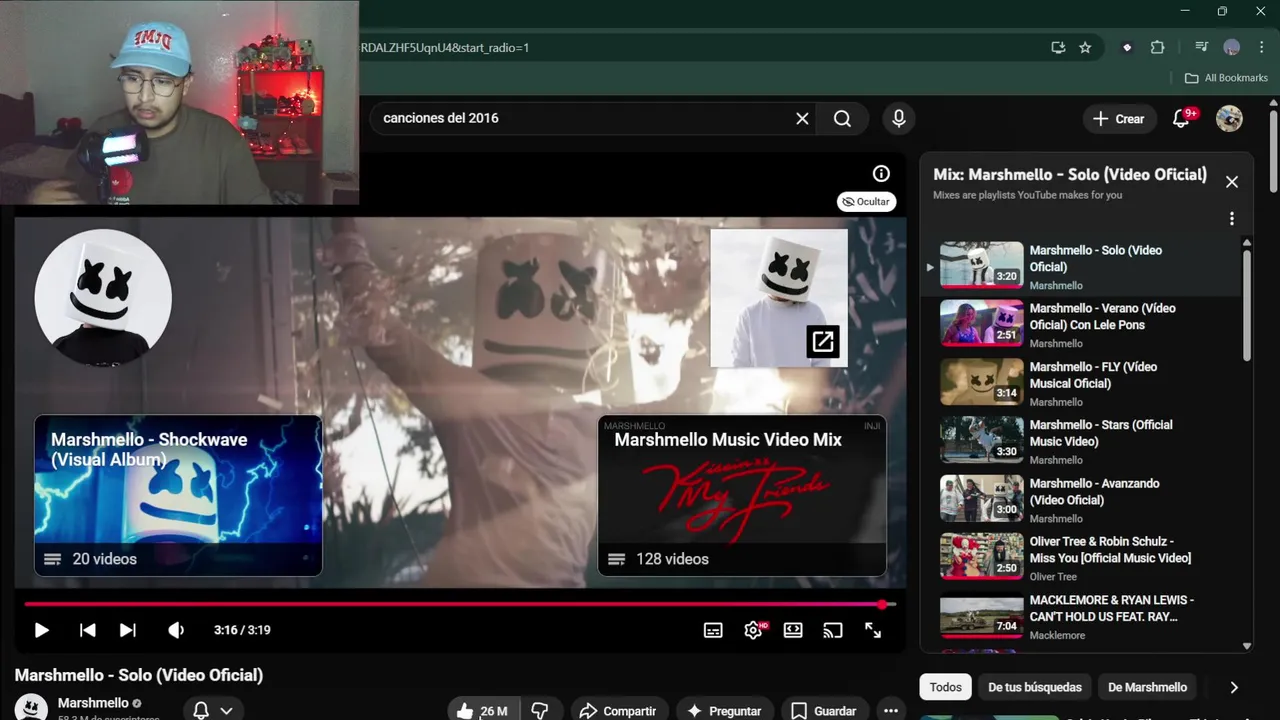Click the Preguntar button
The height and width of the screenshot is (720, 1280).
tap(724, 711)
